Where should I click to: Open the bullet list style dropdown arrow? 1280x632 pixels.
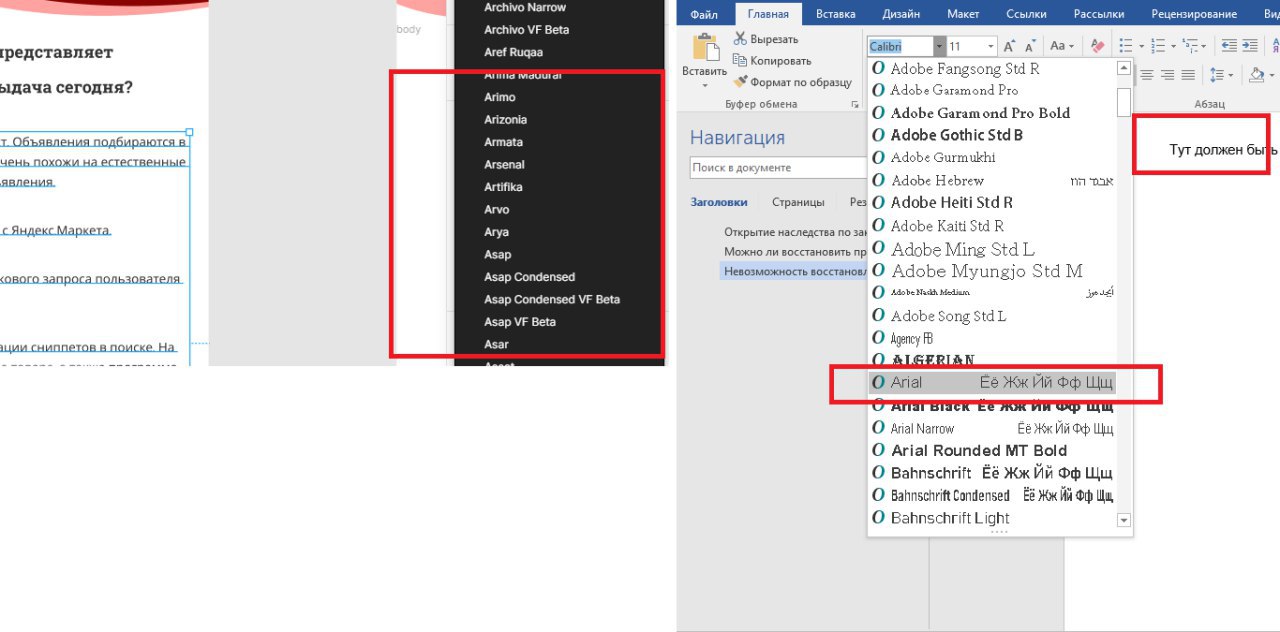coord(1141,46)
